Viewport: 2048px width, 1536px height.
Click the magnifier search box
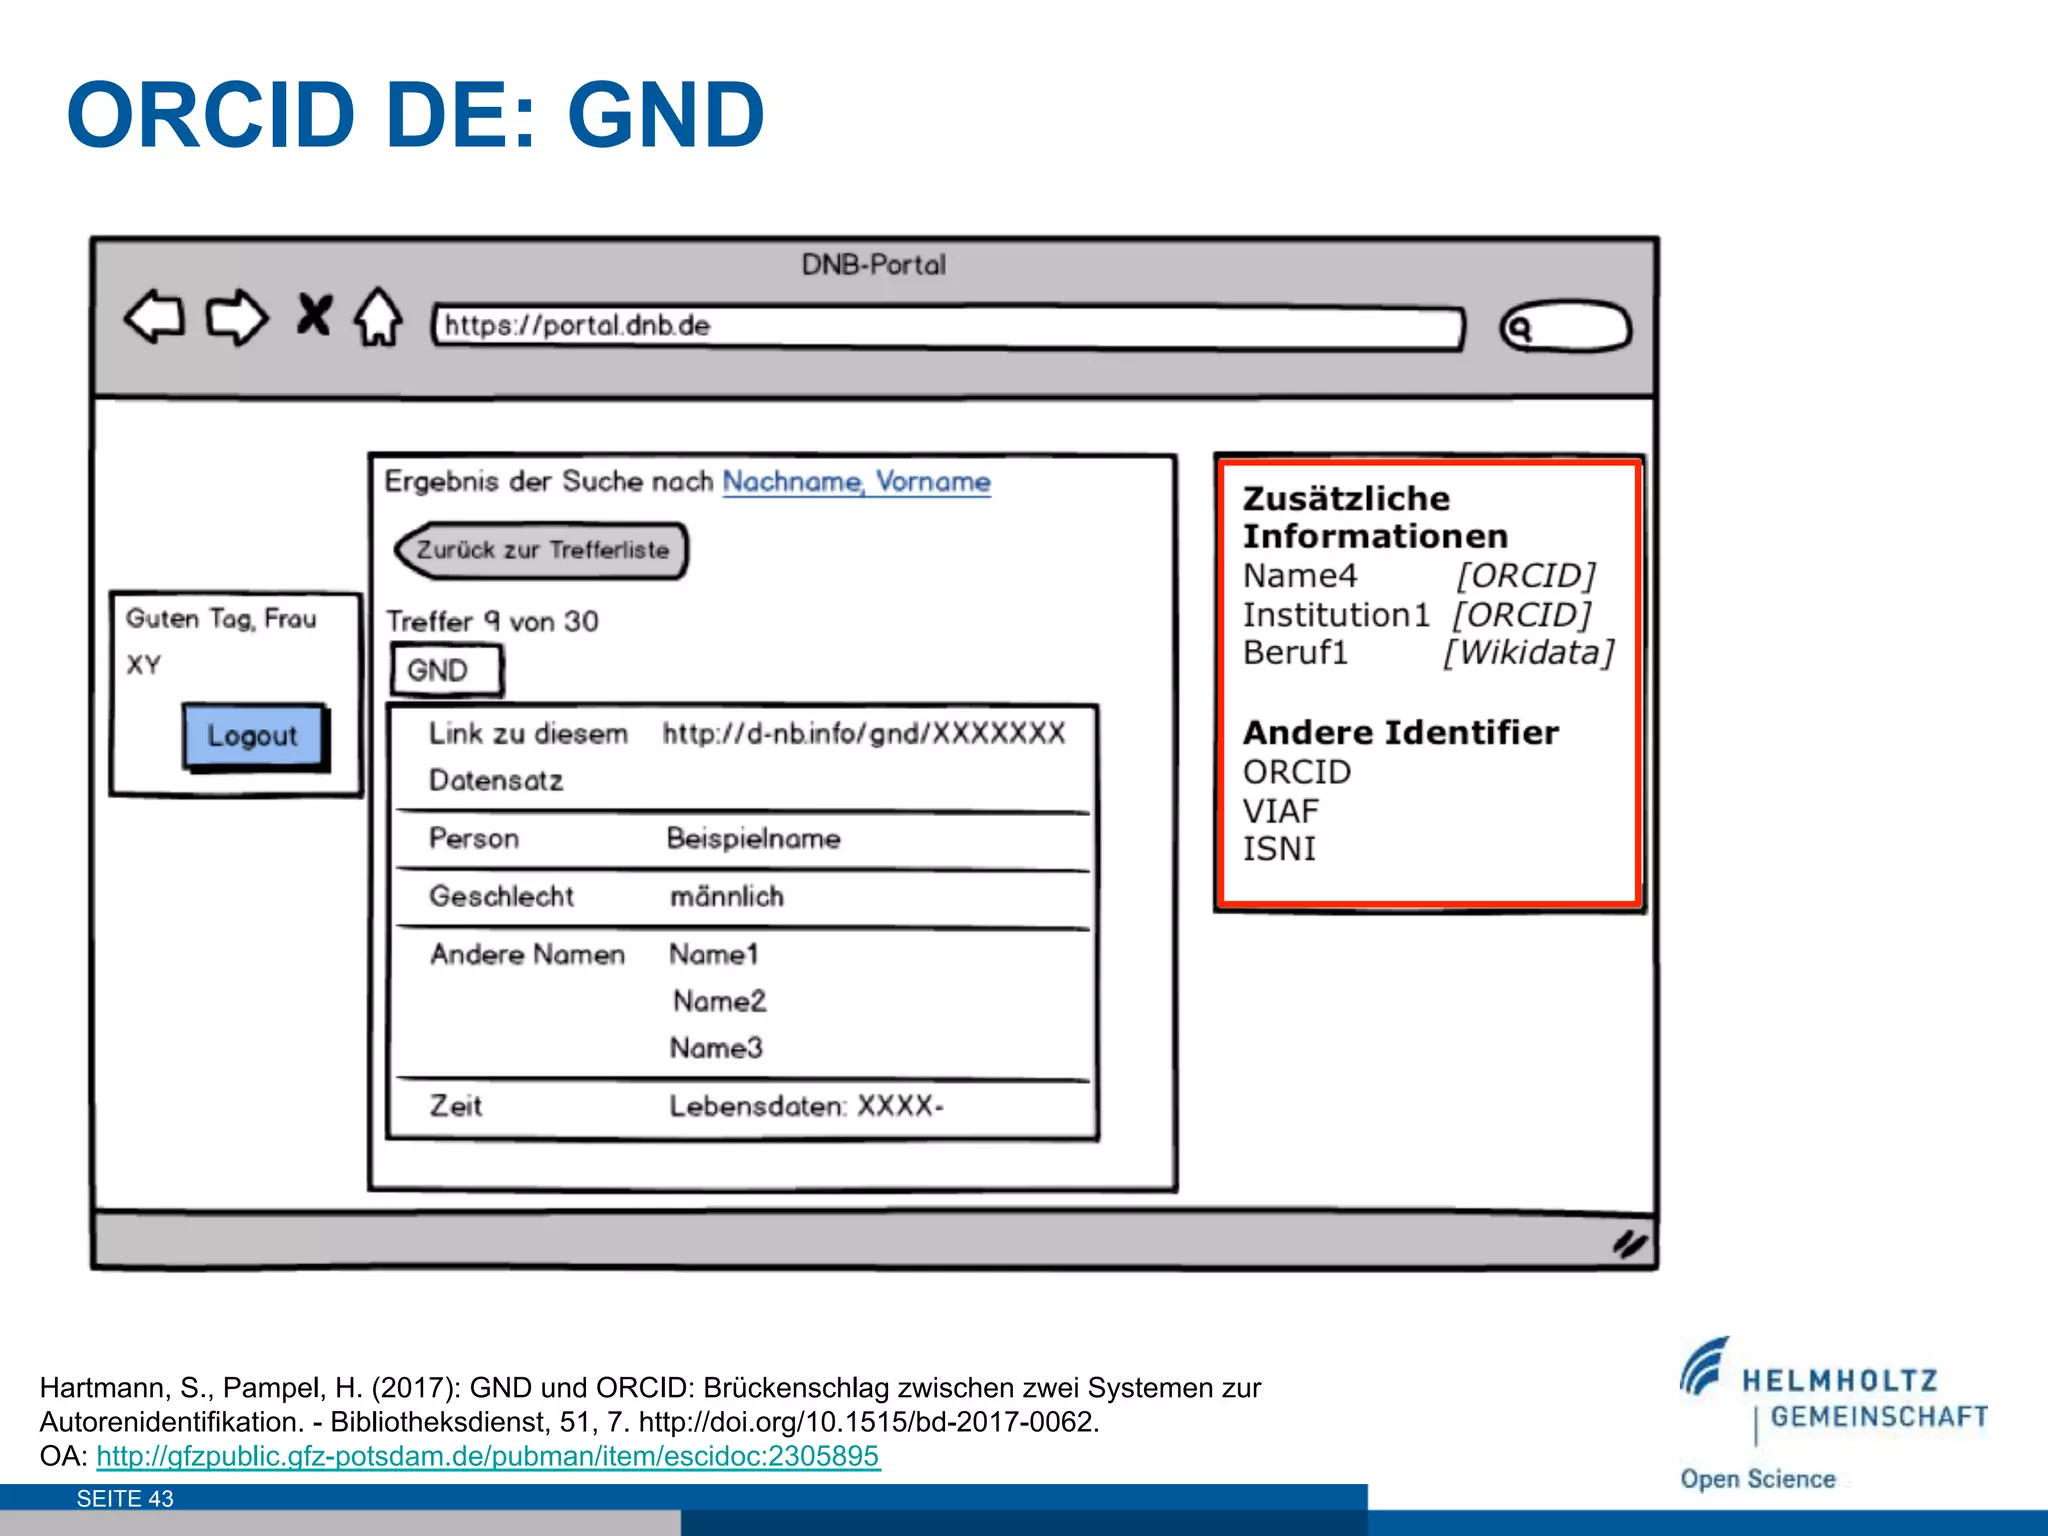click(x=1565, y=327)
